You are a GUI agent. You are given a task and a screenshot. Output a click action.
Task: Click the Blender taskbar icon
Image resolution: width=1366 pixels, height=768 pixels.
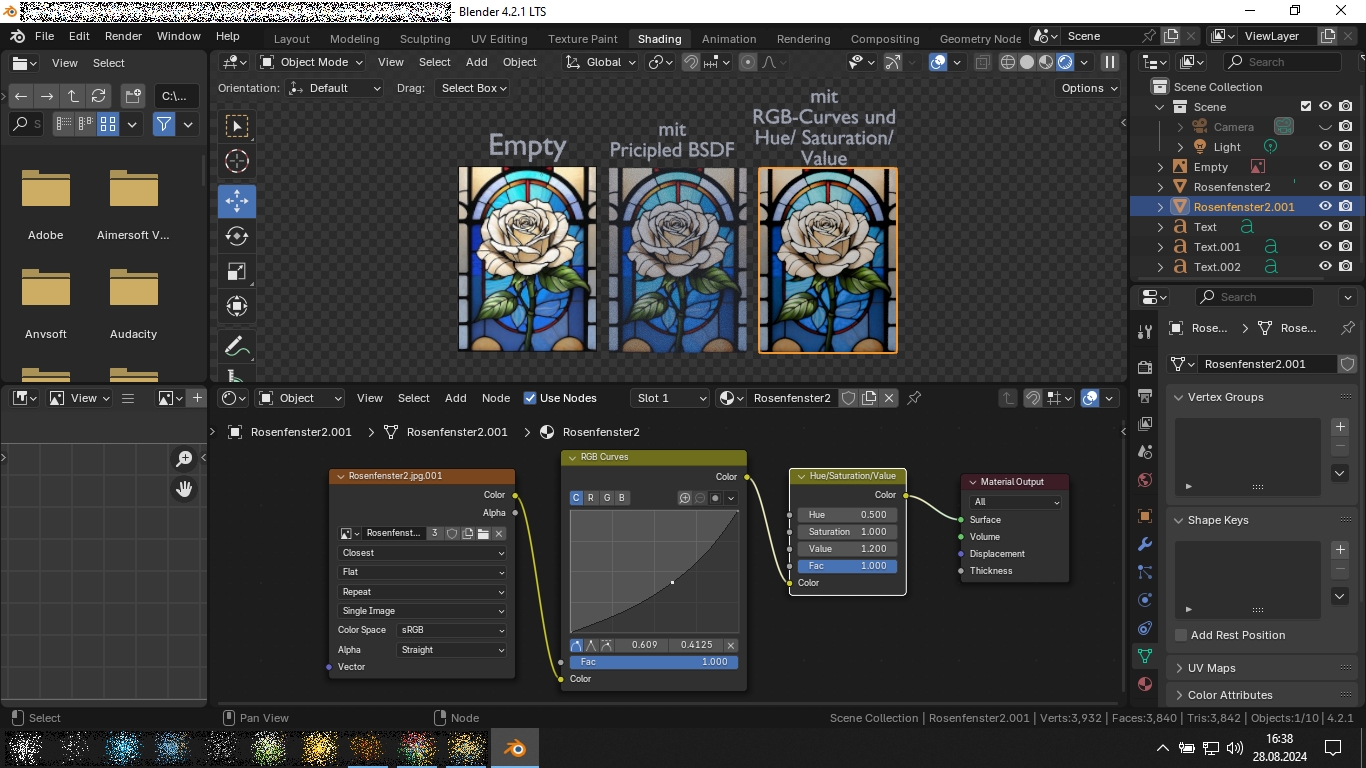(x=513, y=748)
